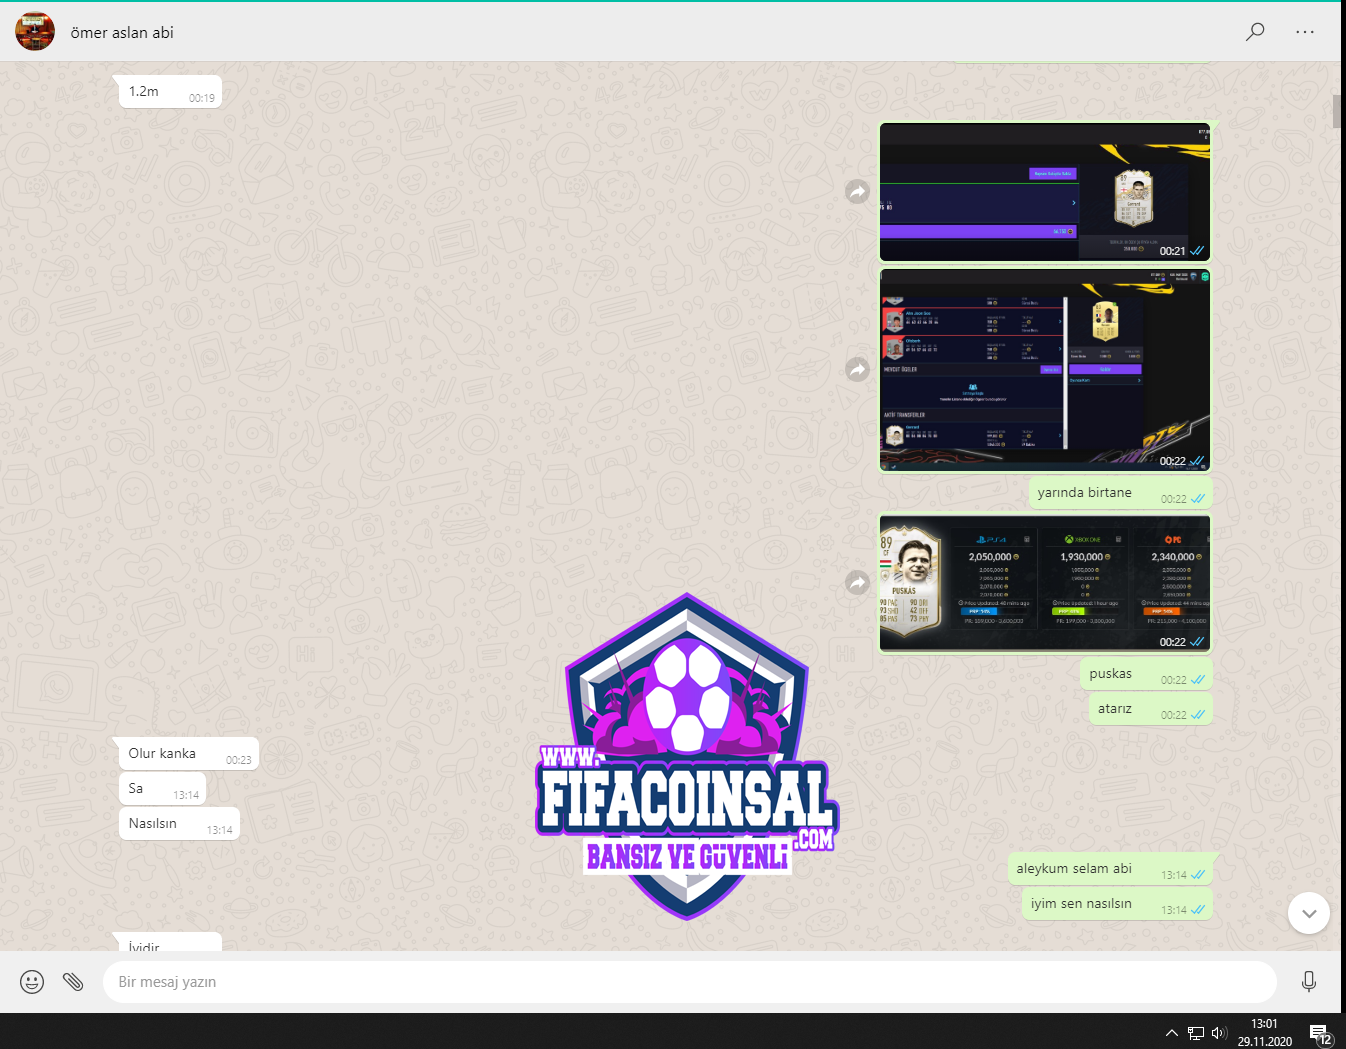This screenshot has height=1049, width=1346.
Task: Forward the 00:21 screenshot image
Action: (857, 191)
